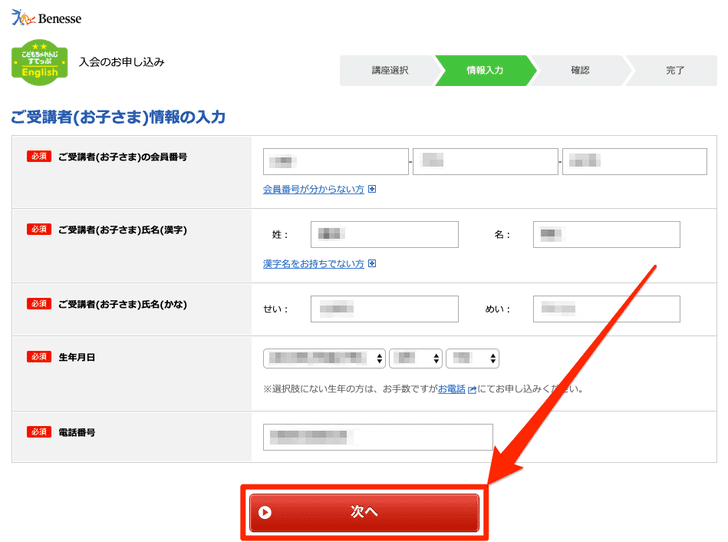Click the 生年月日 label
Image resolution: width=728 pixels, height=542 pixels.
77,357
